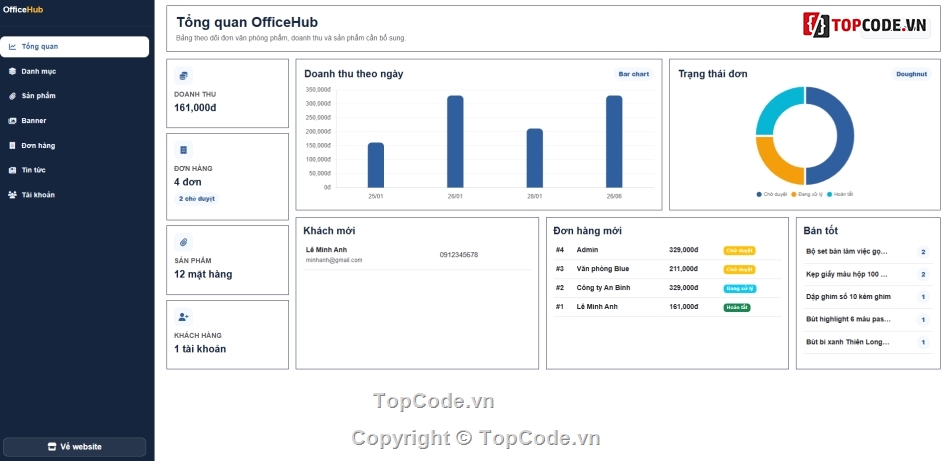Open Tài khoản in the sidebar

click(x=75, y=195)
